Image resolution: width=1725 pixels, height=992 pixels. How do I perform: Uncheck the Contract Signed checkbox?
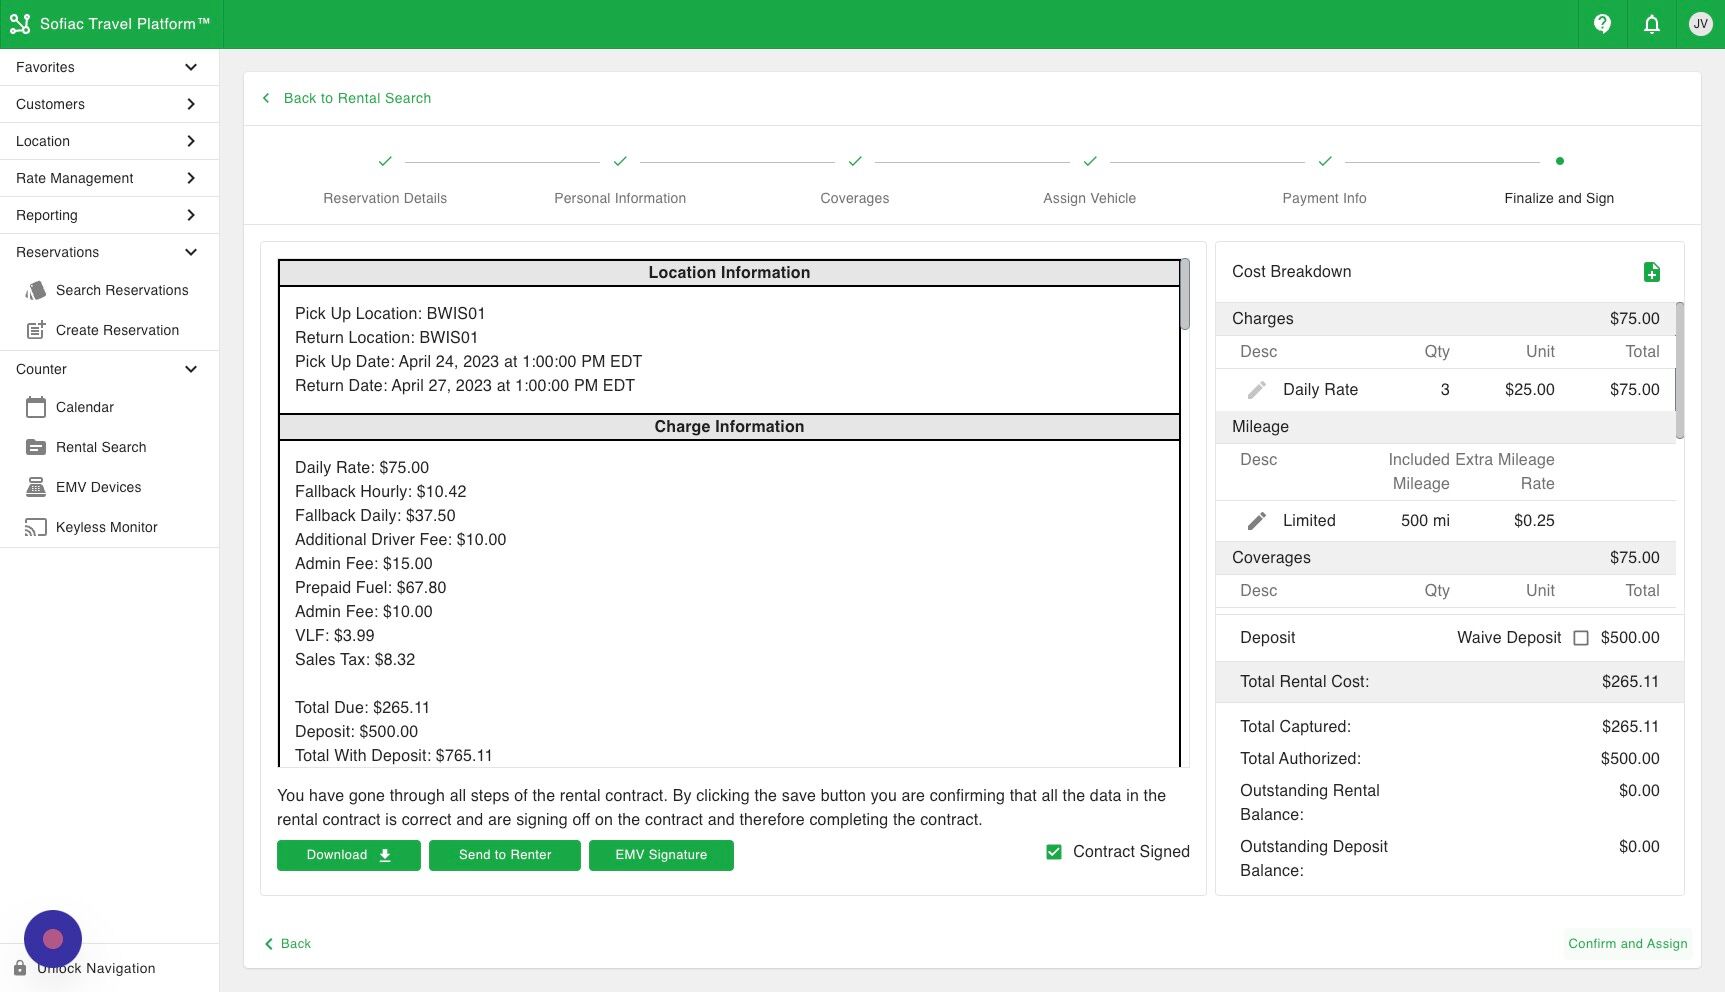pyautogui.click(x=1054, y=851)
